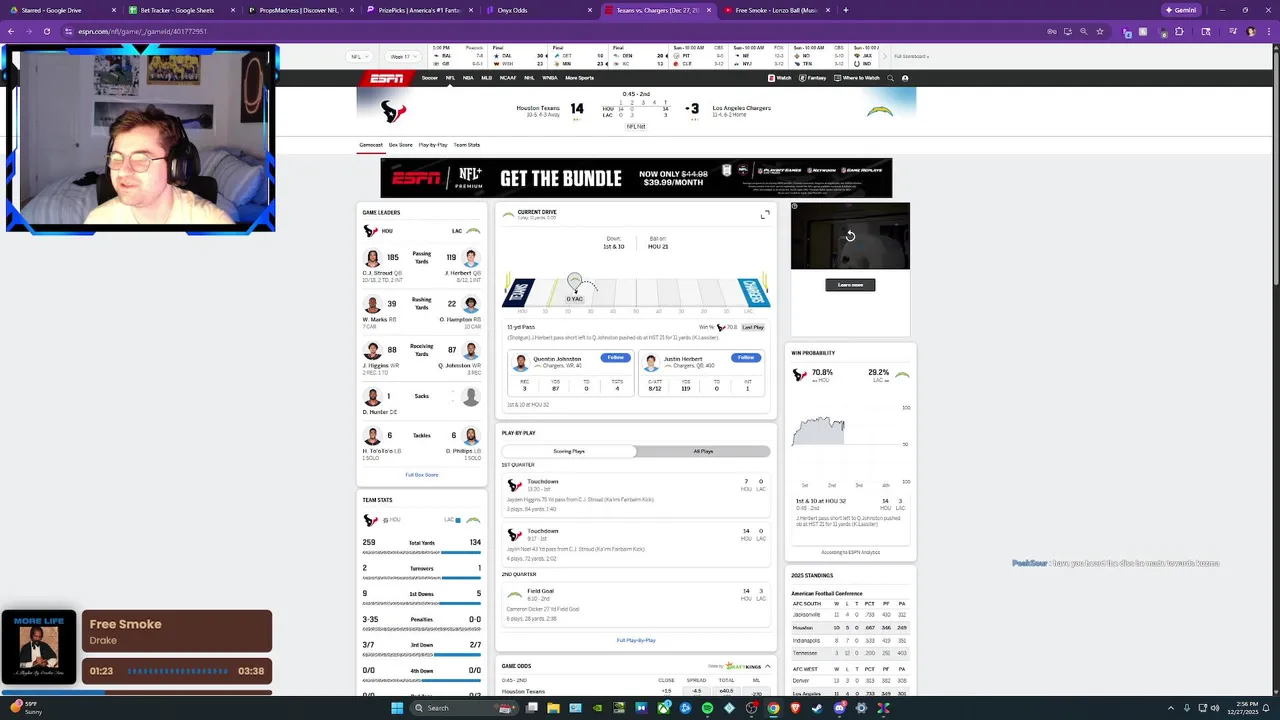Open the NFL league dropdown in scoreboard
The image size is (1280, 720).
click(360, 57)
